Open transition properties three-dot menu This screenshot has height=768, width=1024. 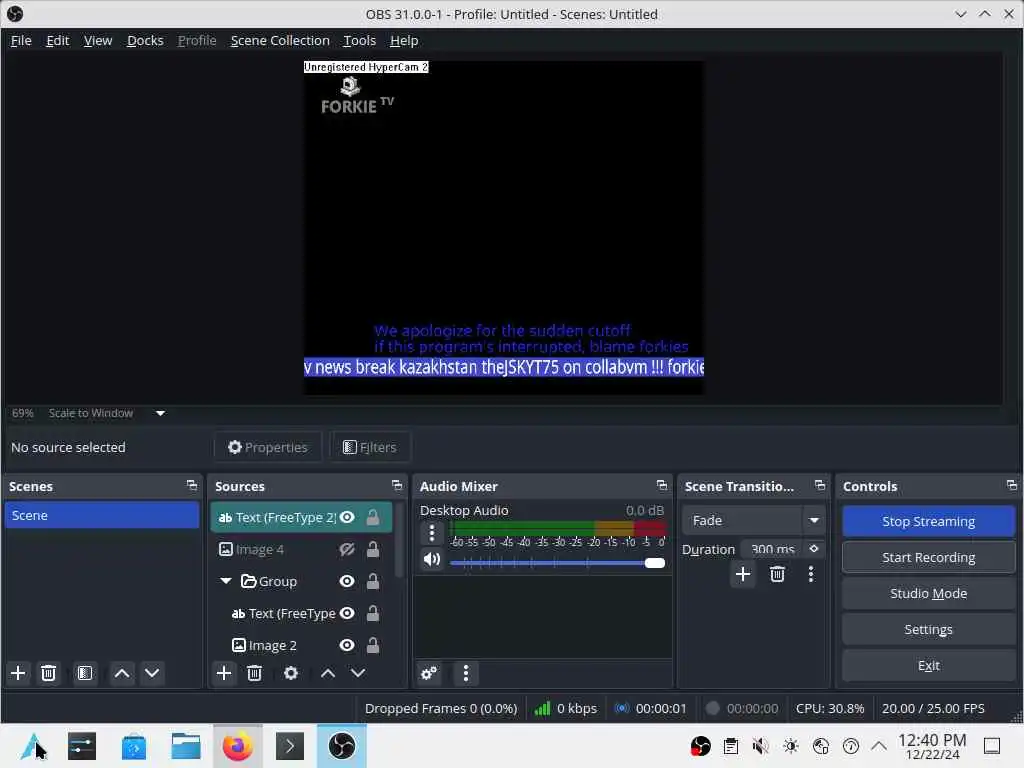811,575
